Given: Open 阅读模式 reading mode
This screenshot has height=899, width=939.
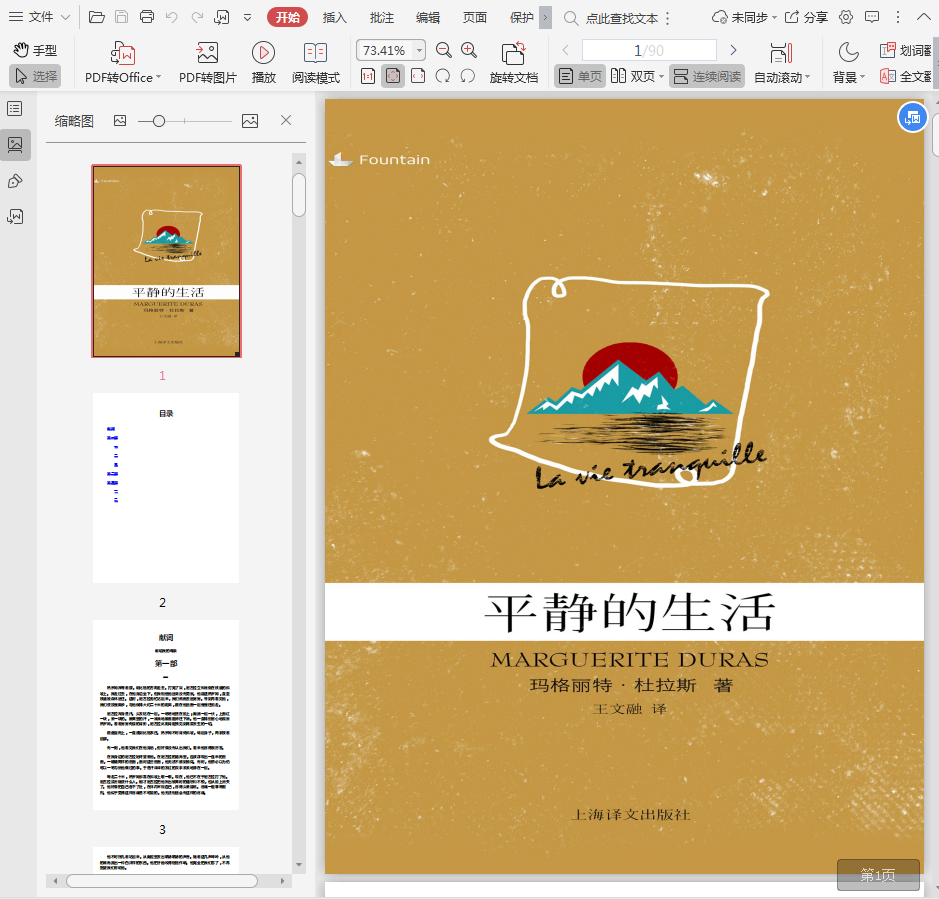Looking at the screenshot, I should tap(315, 53).
